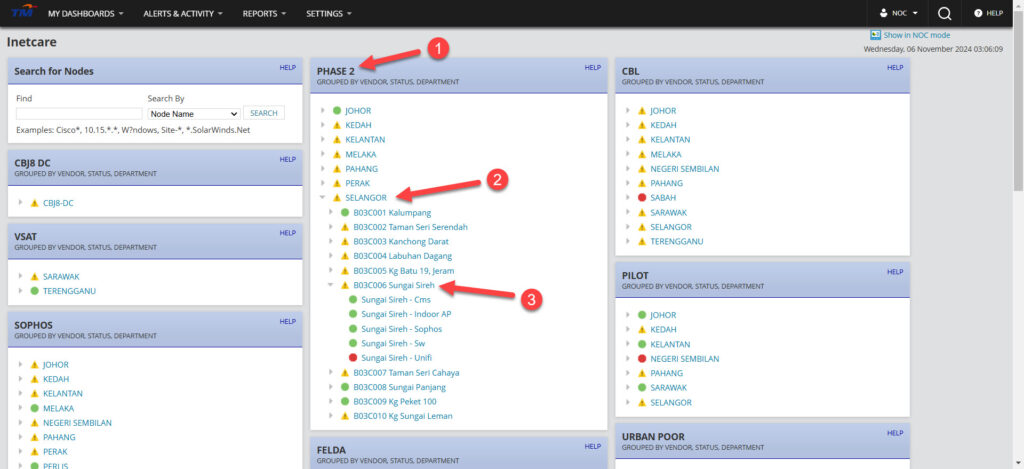This screenshot has height=469, width=1024.
Task: Open the Alerts & Activity menu
Action: 182,14
